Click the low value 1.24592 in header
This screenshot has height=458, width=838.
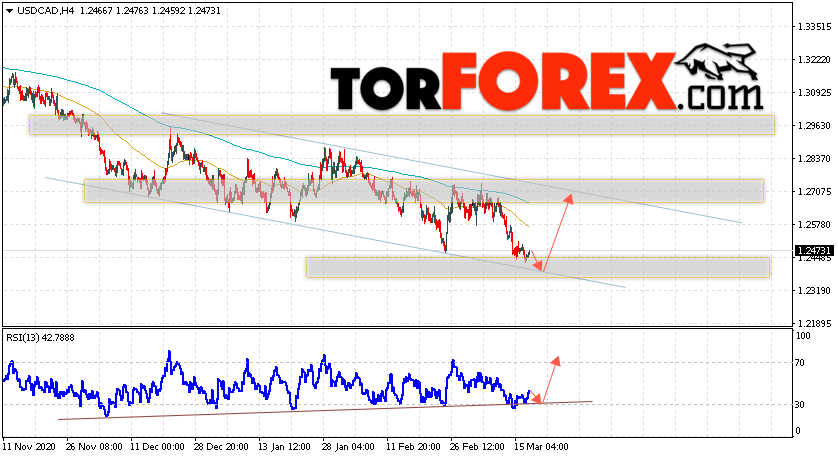click(168, 11)
